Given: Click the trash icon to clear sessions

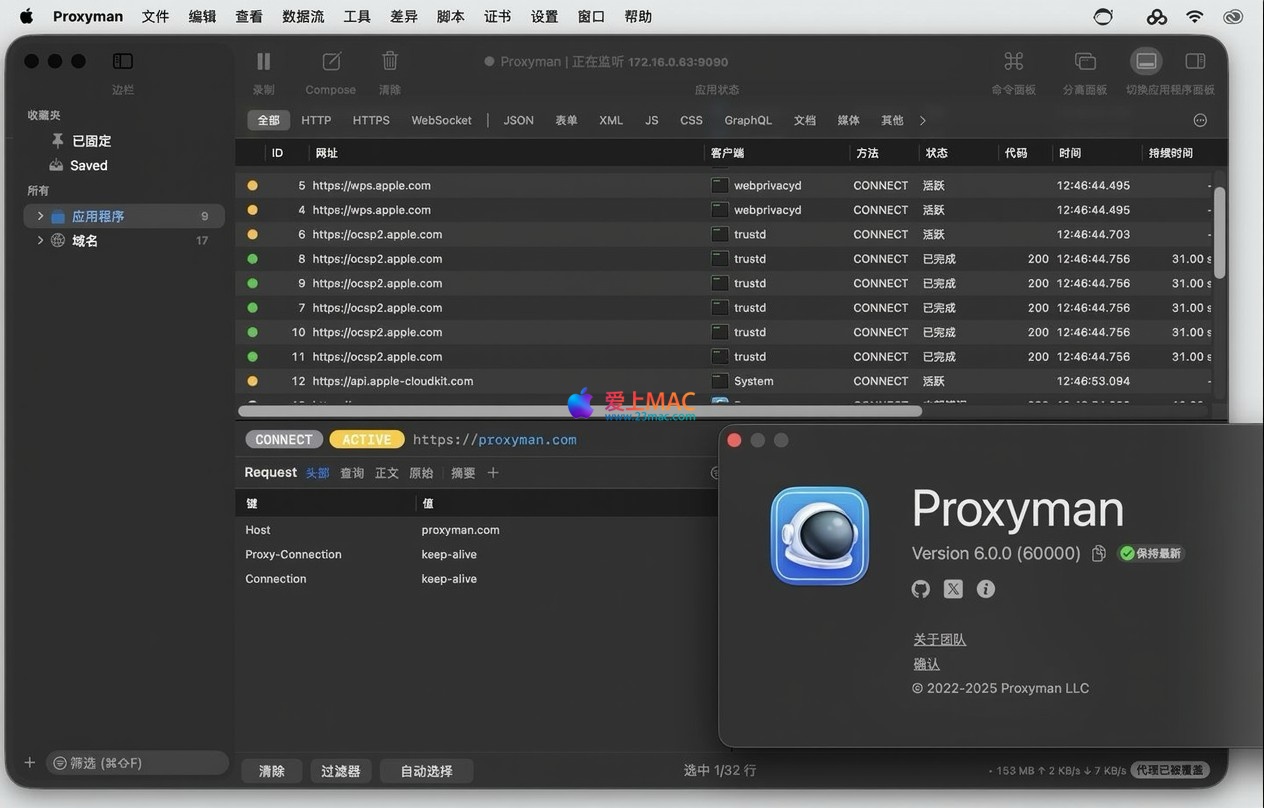Looking at the screenshot, I should tap(390, 62).
